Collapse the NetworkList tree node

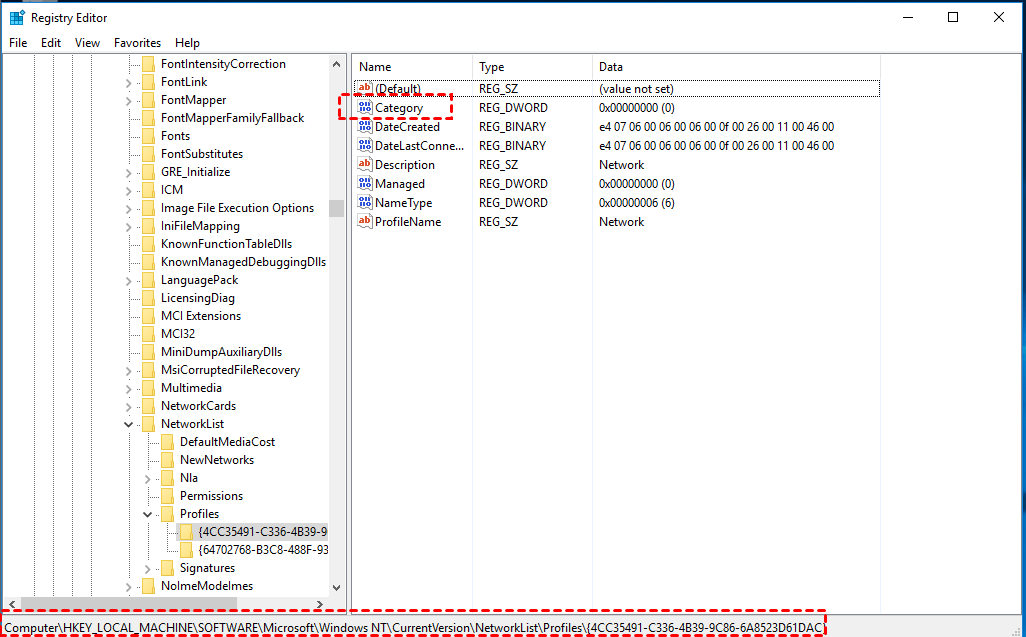[x=129, y=424]
